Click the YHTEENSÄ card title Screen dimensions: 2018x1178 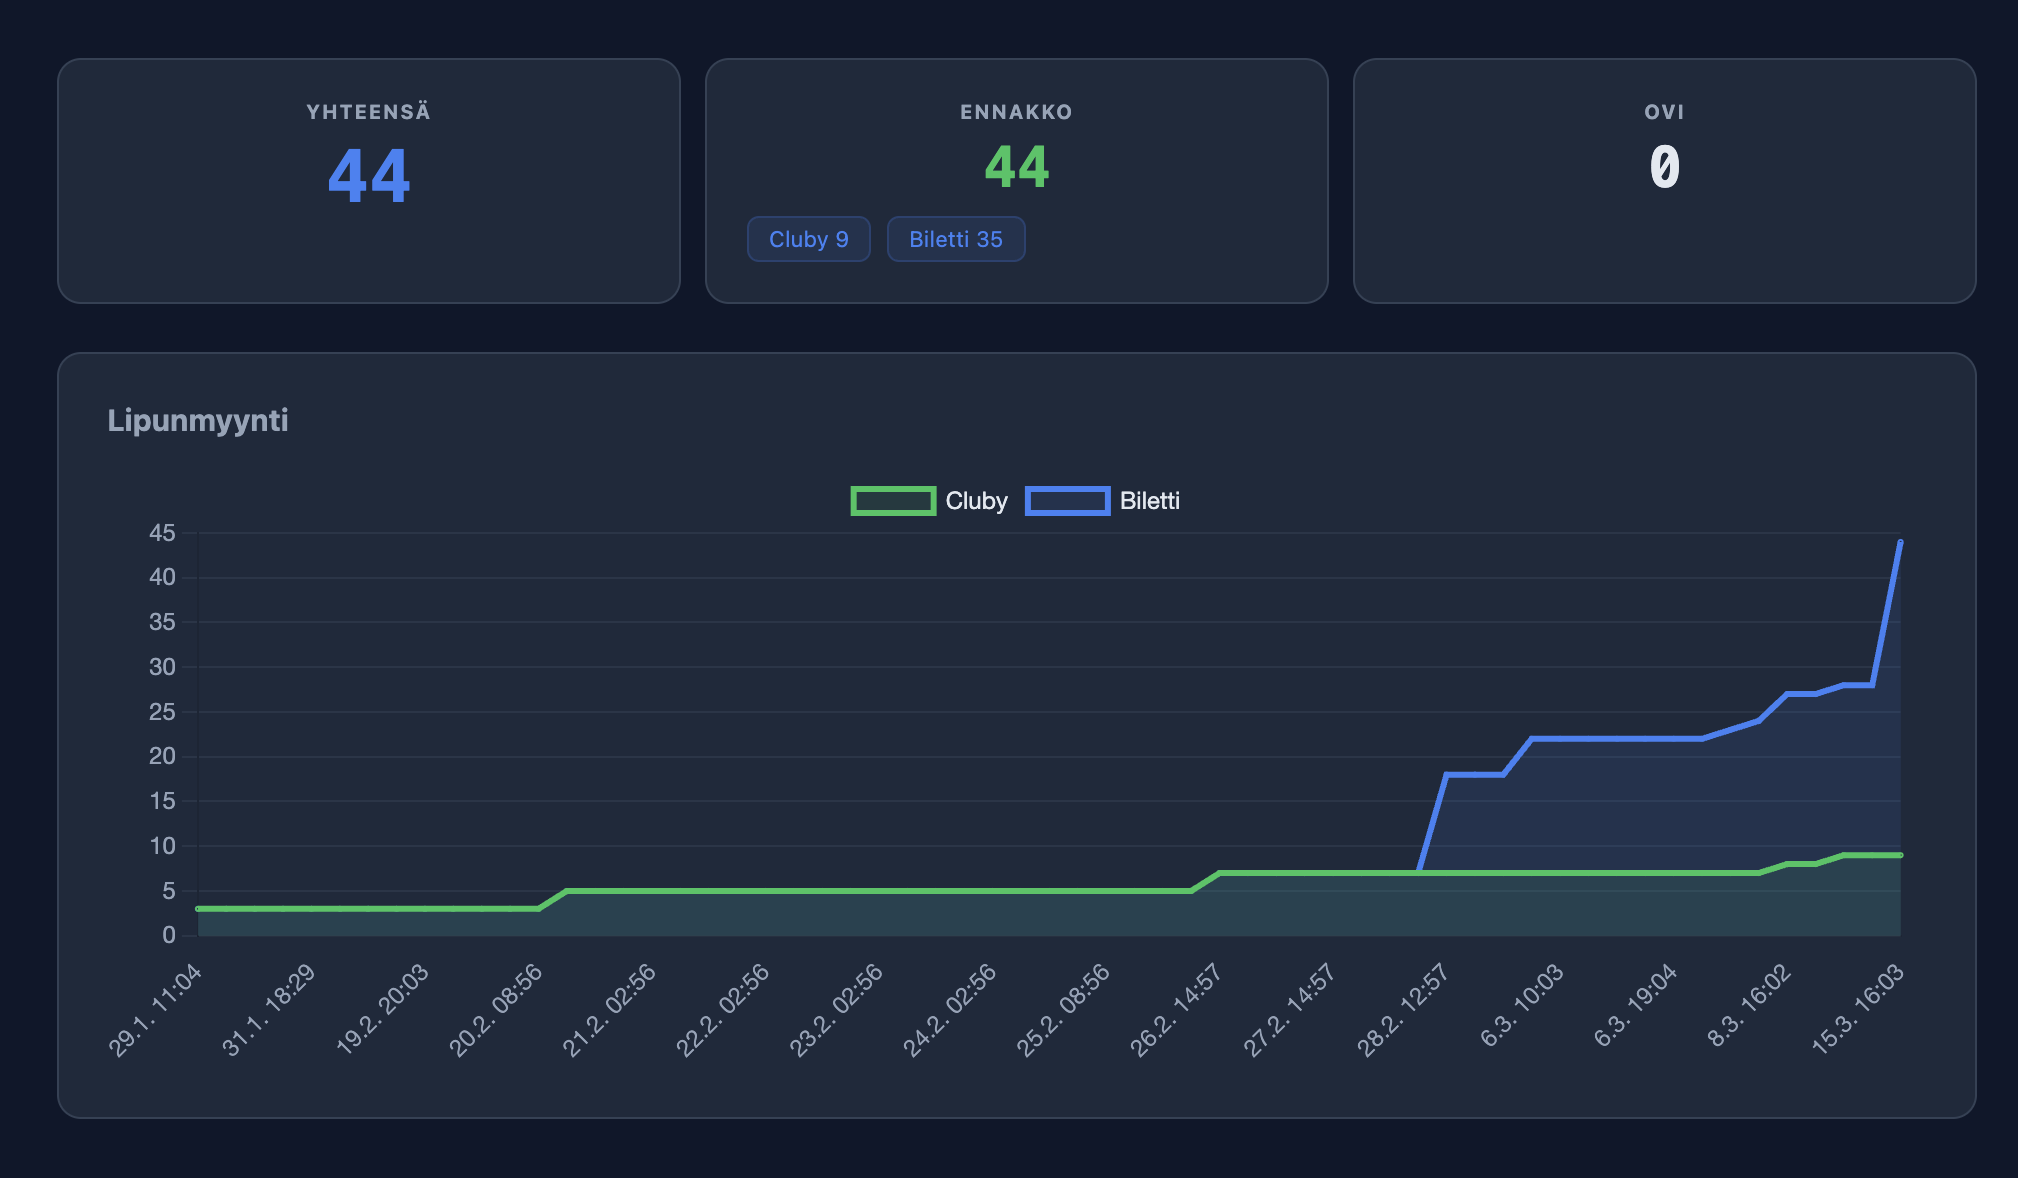click(369, 112)
